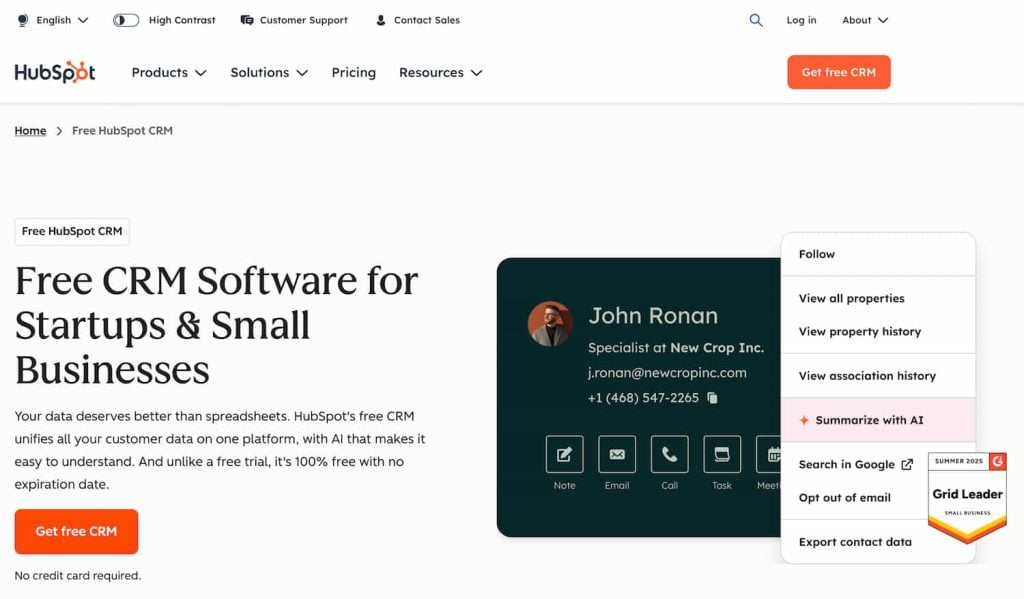Toggle the High Contrast switch
Viewport: 1024px width, 599px height.
126,20
